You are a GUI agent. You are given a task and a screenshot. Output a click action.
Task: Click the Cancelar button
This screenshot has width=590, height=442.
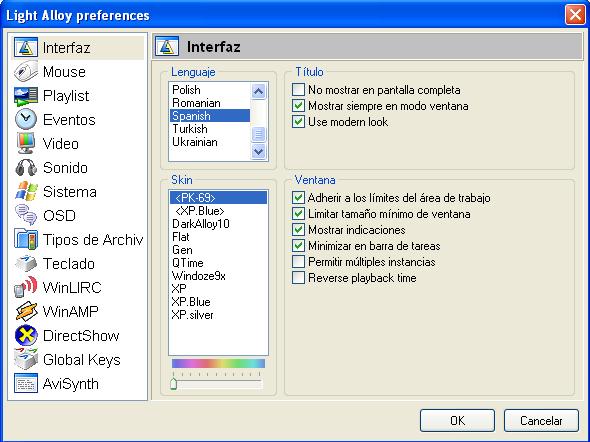pyautogui.click(x=541, y=421)
